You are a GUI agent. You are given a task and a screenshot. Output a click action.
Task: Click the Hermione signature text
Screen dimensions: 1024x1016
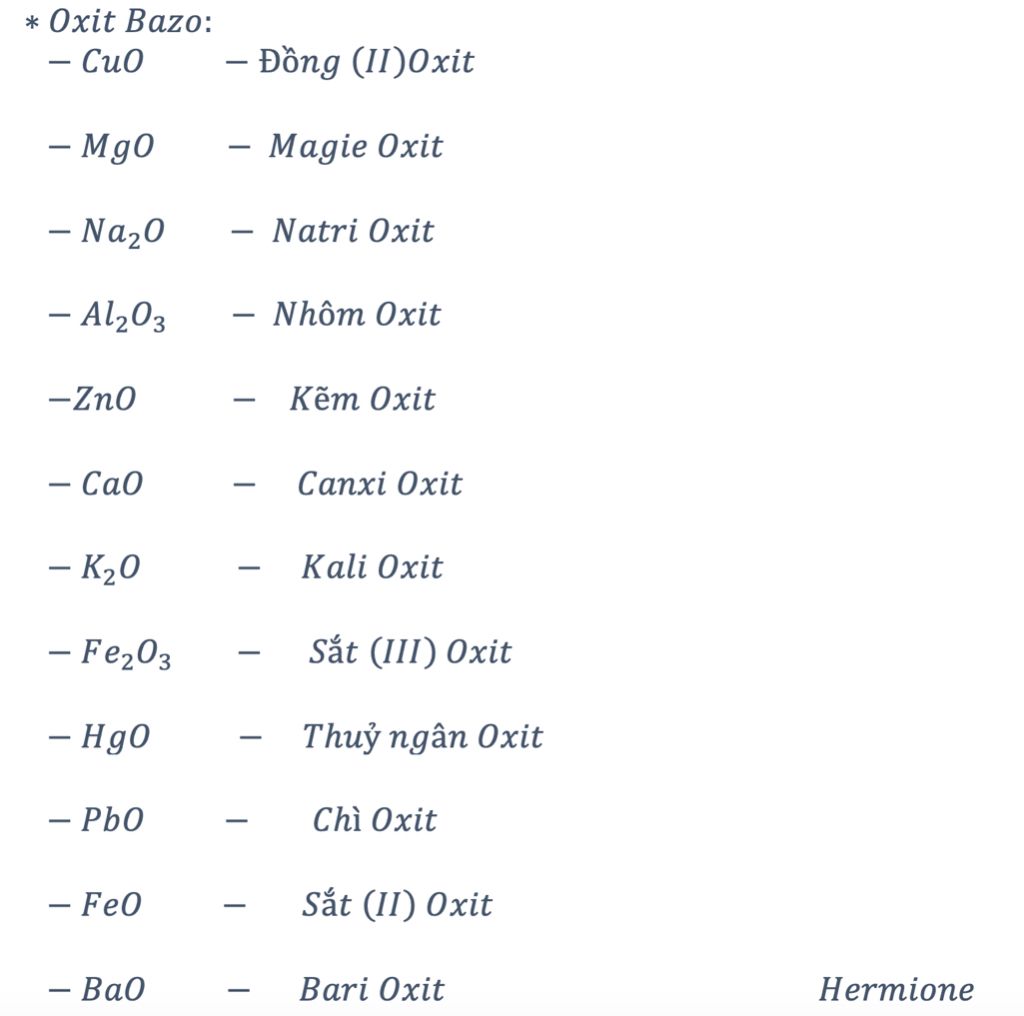(x=897, y=989)
